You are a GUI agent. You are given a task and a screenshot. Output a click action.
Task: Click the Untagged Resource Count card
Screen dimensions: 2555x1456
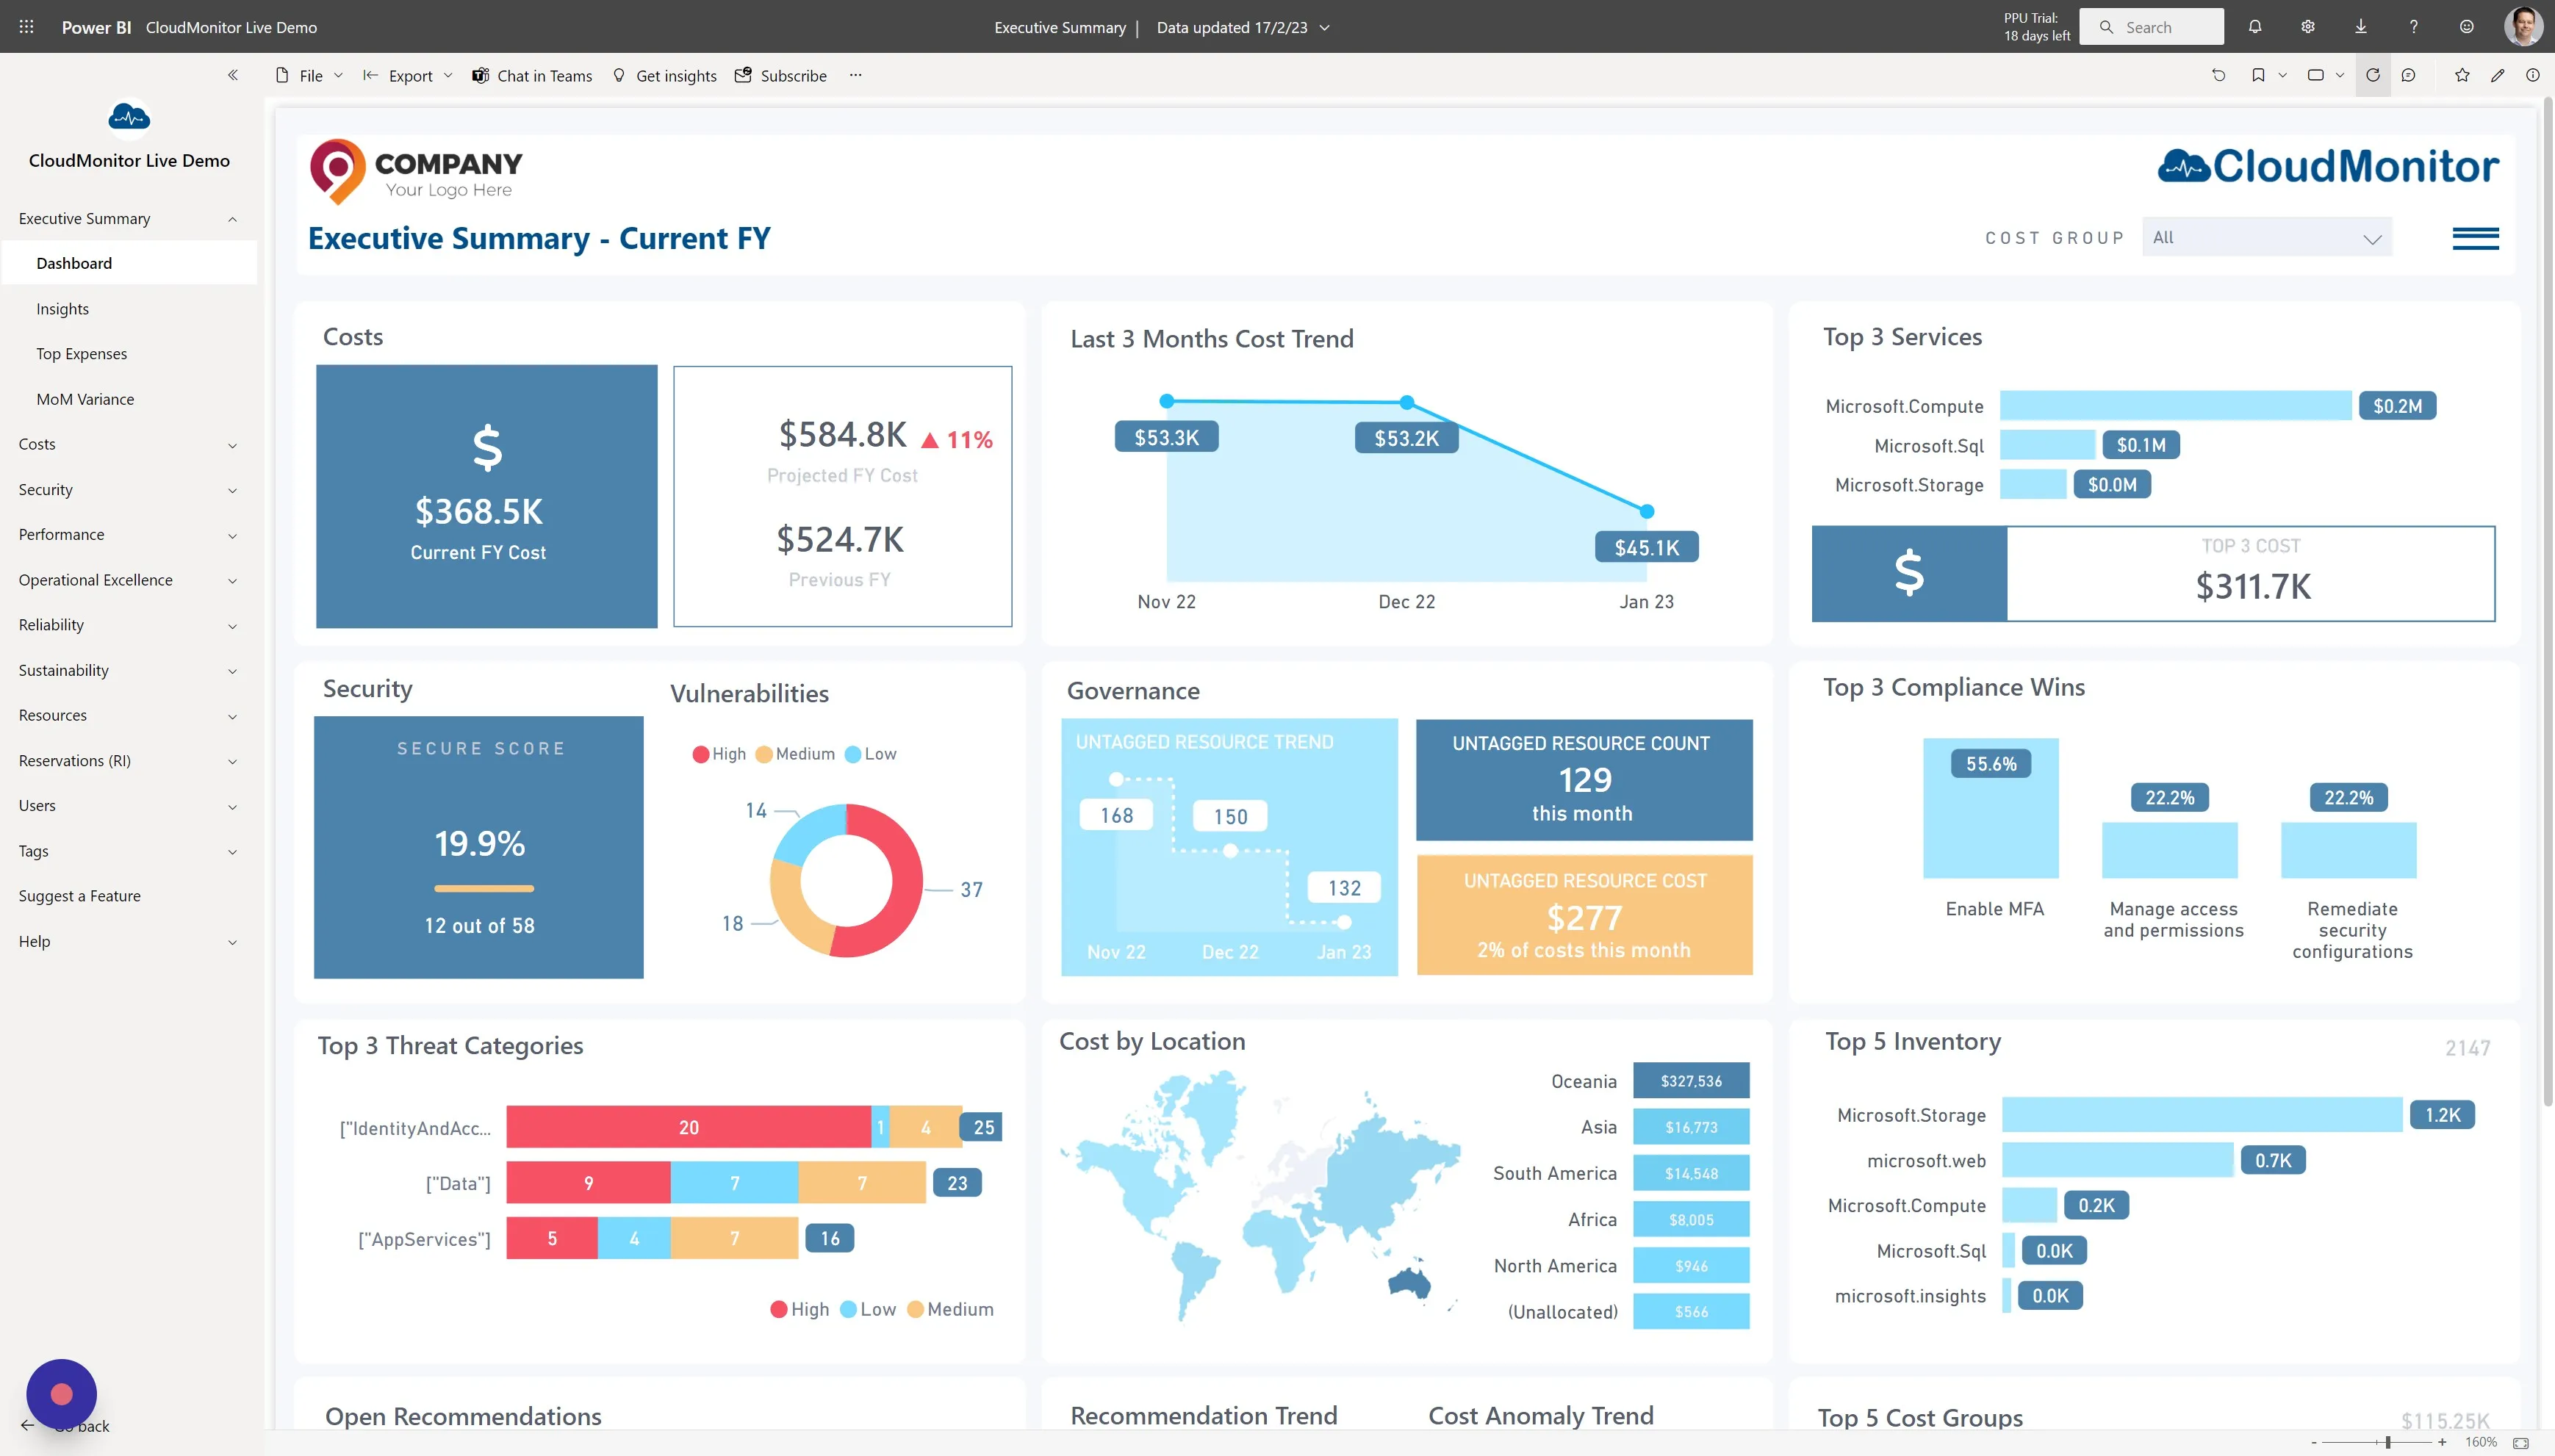click(1584, 780)
